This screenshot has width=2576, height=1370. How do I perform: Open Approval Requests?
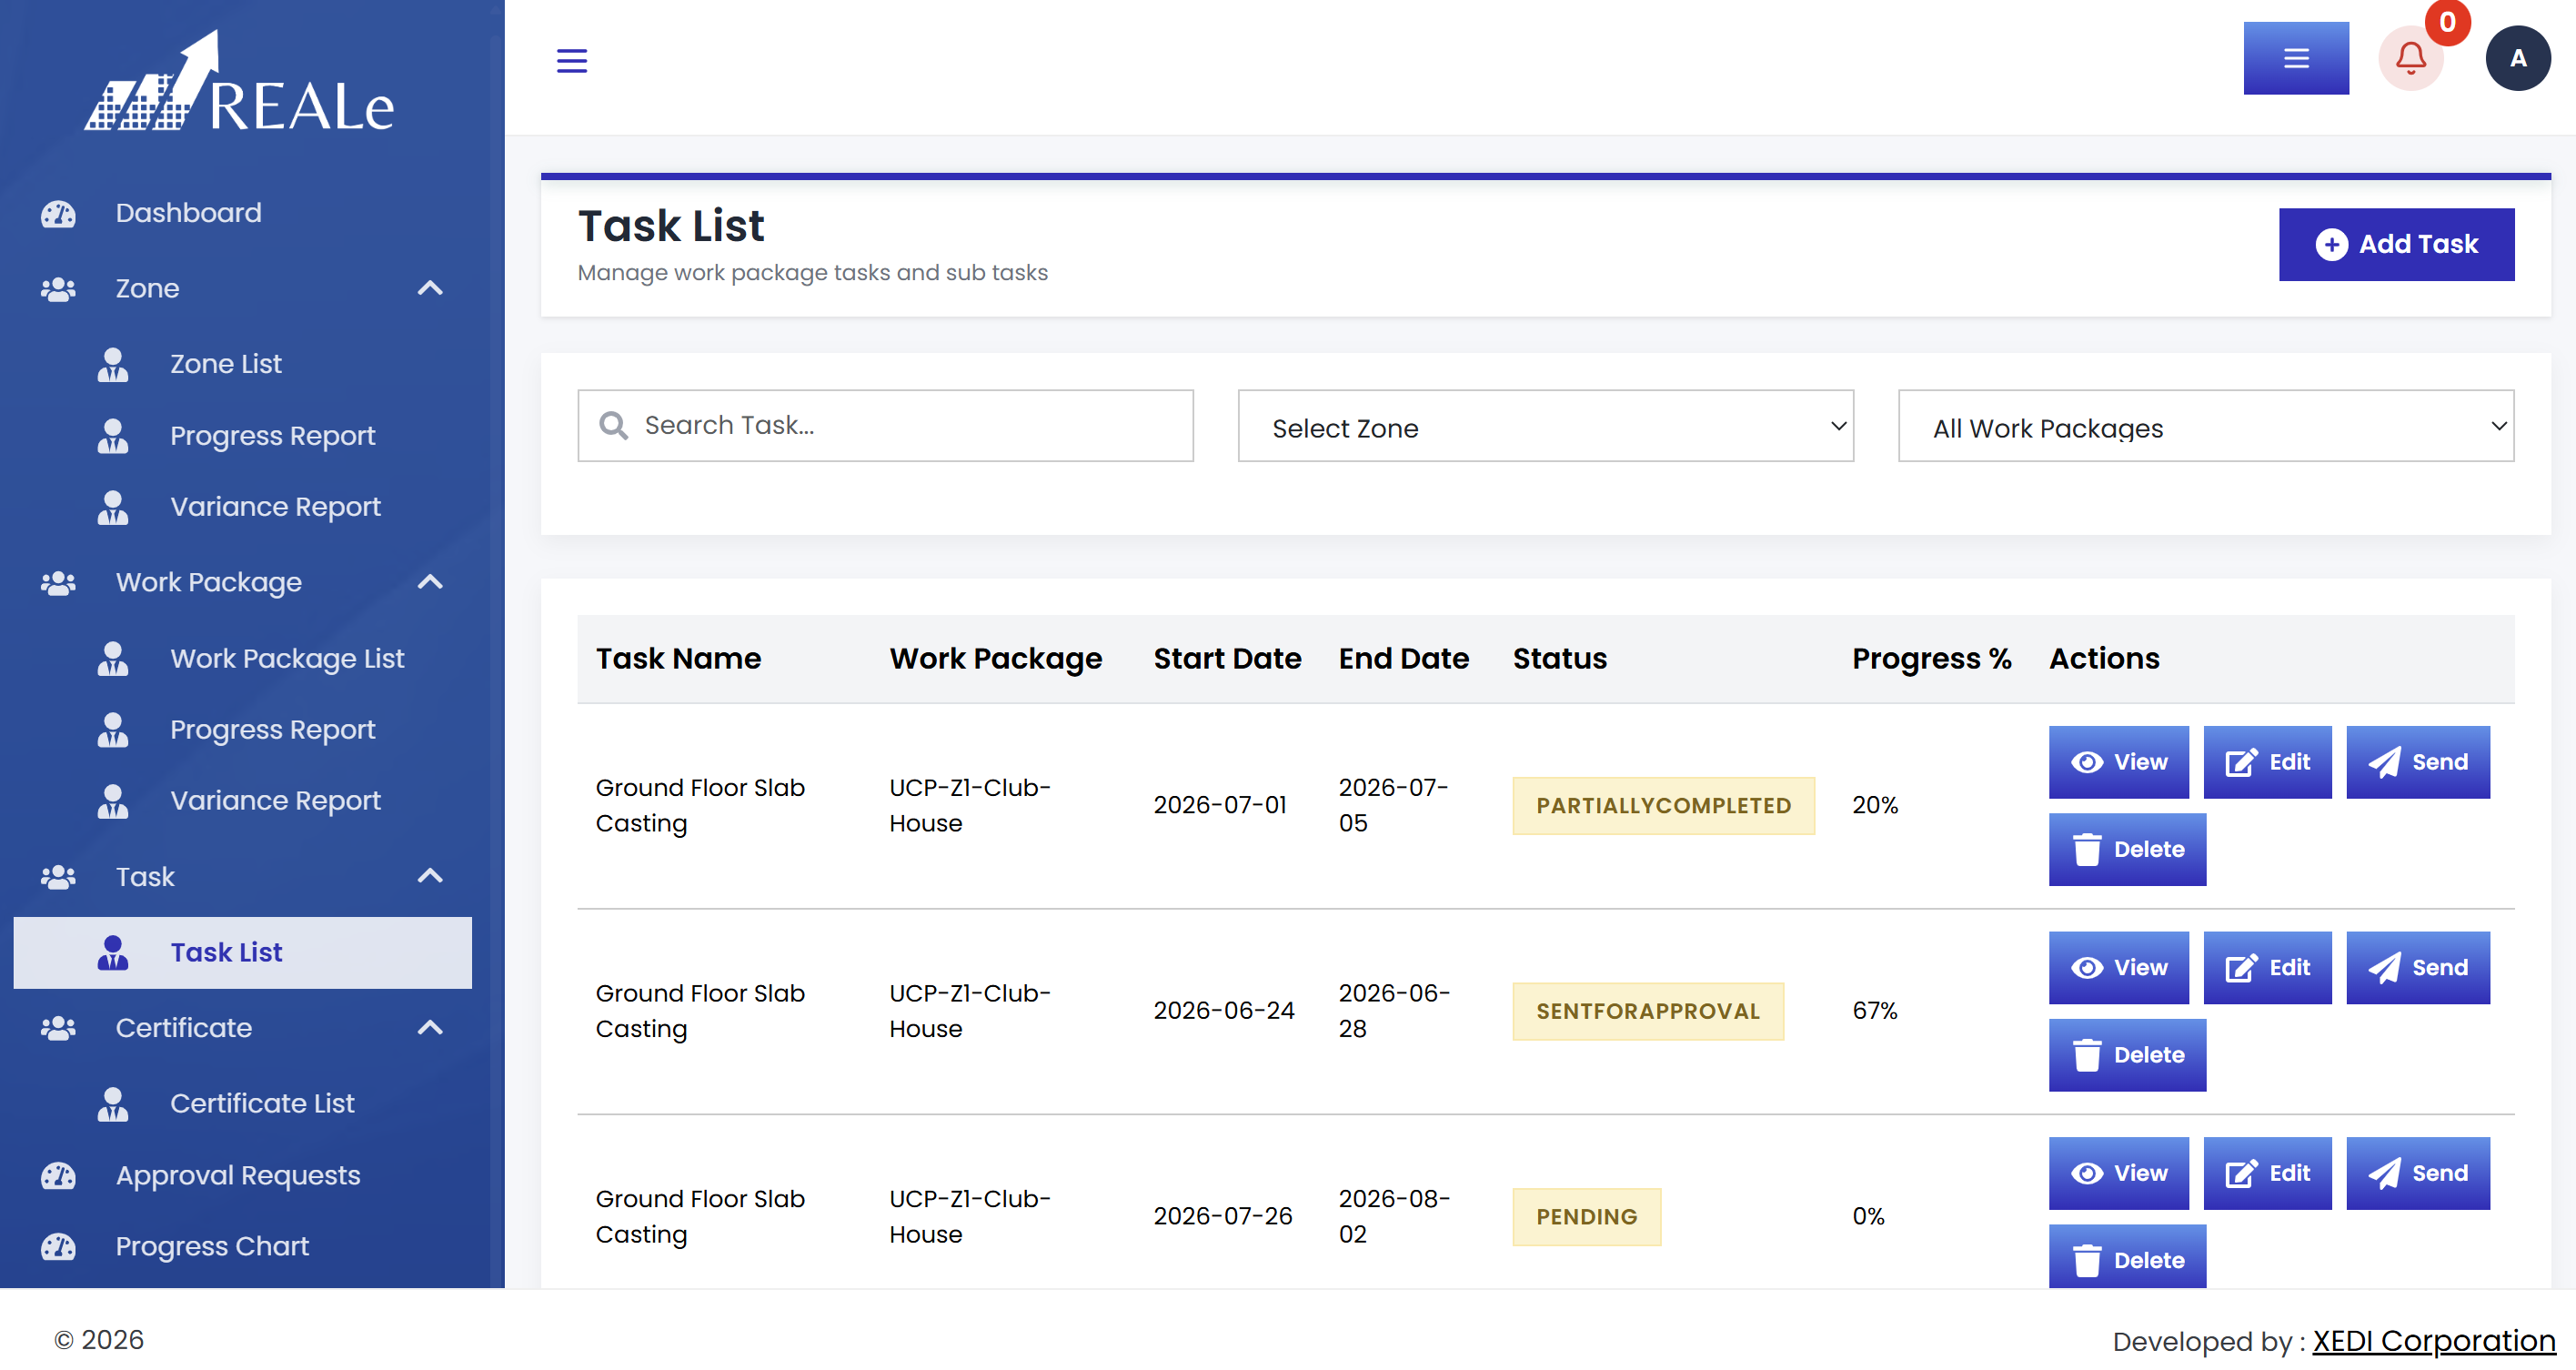pos(238,1176)
